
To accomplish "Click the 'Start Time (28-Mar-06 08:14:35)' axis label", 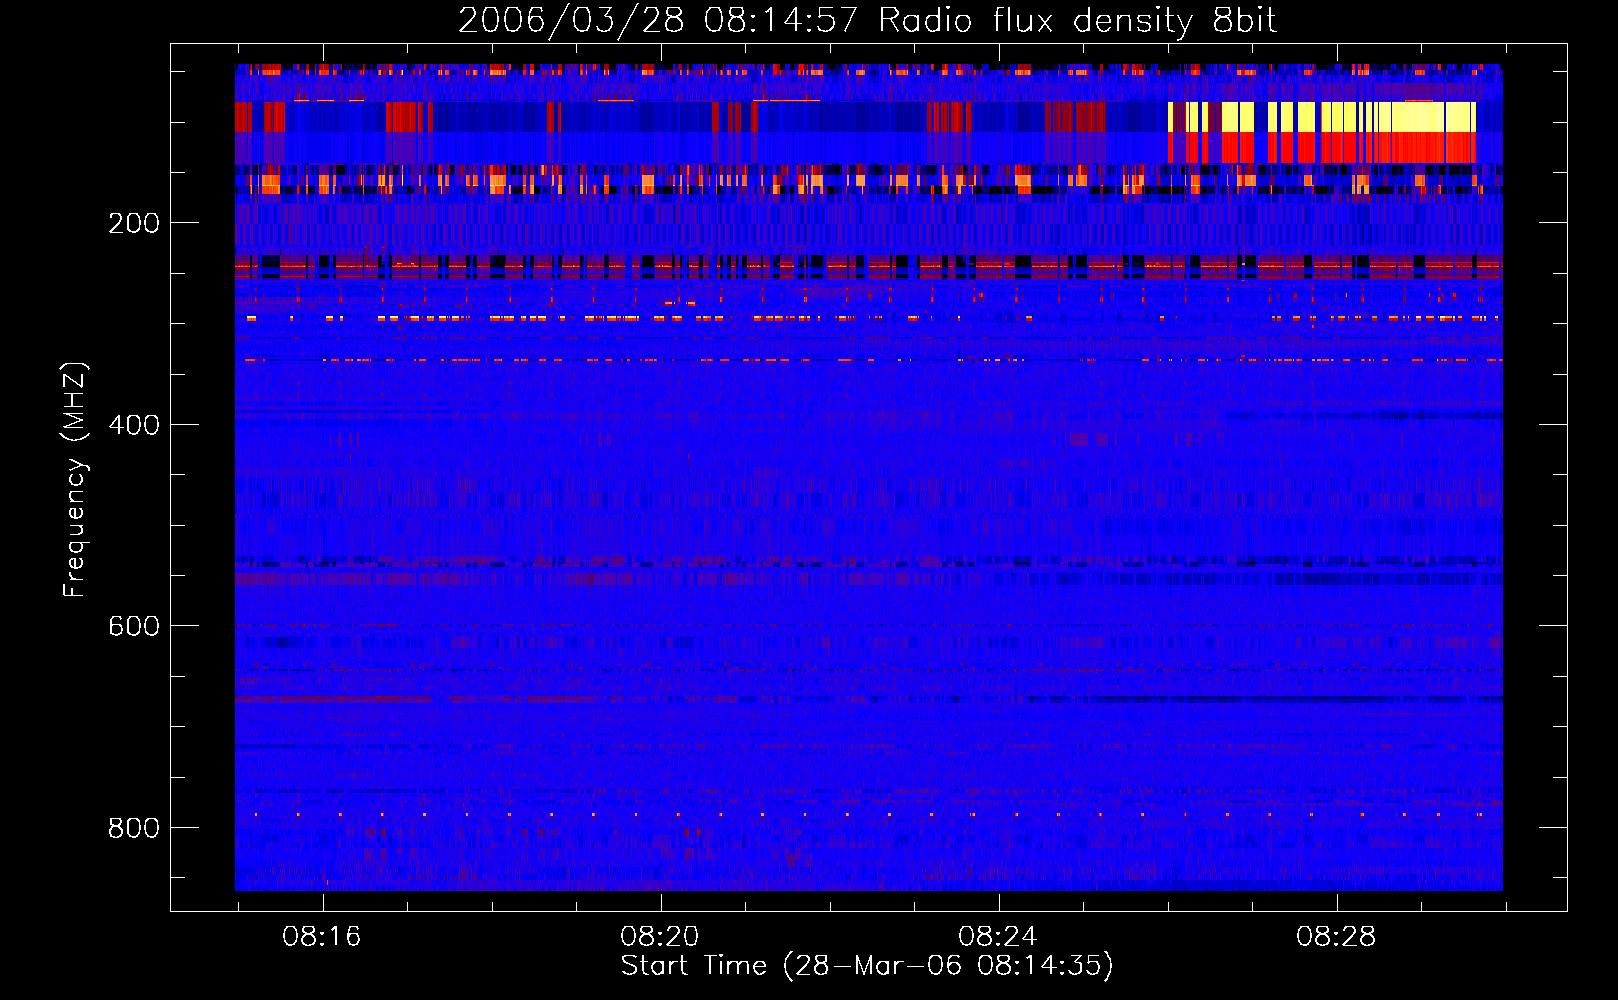I will 867,966.
